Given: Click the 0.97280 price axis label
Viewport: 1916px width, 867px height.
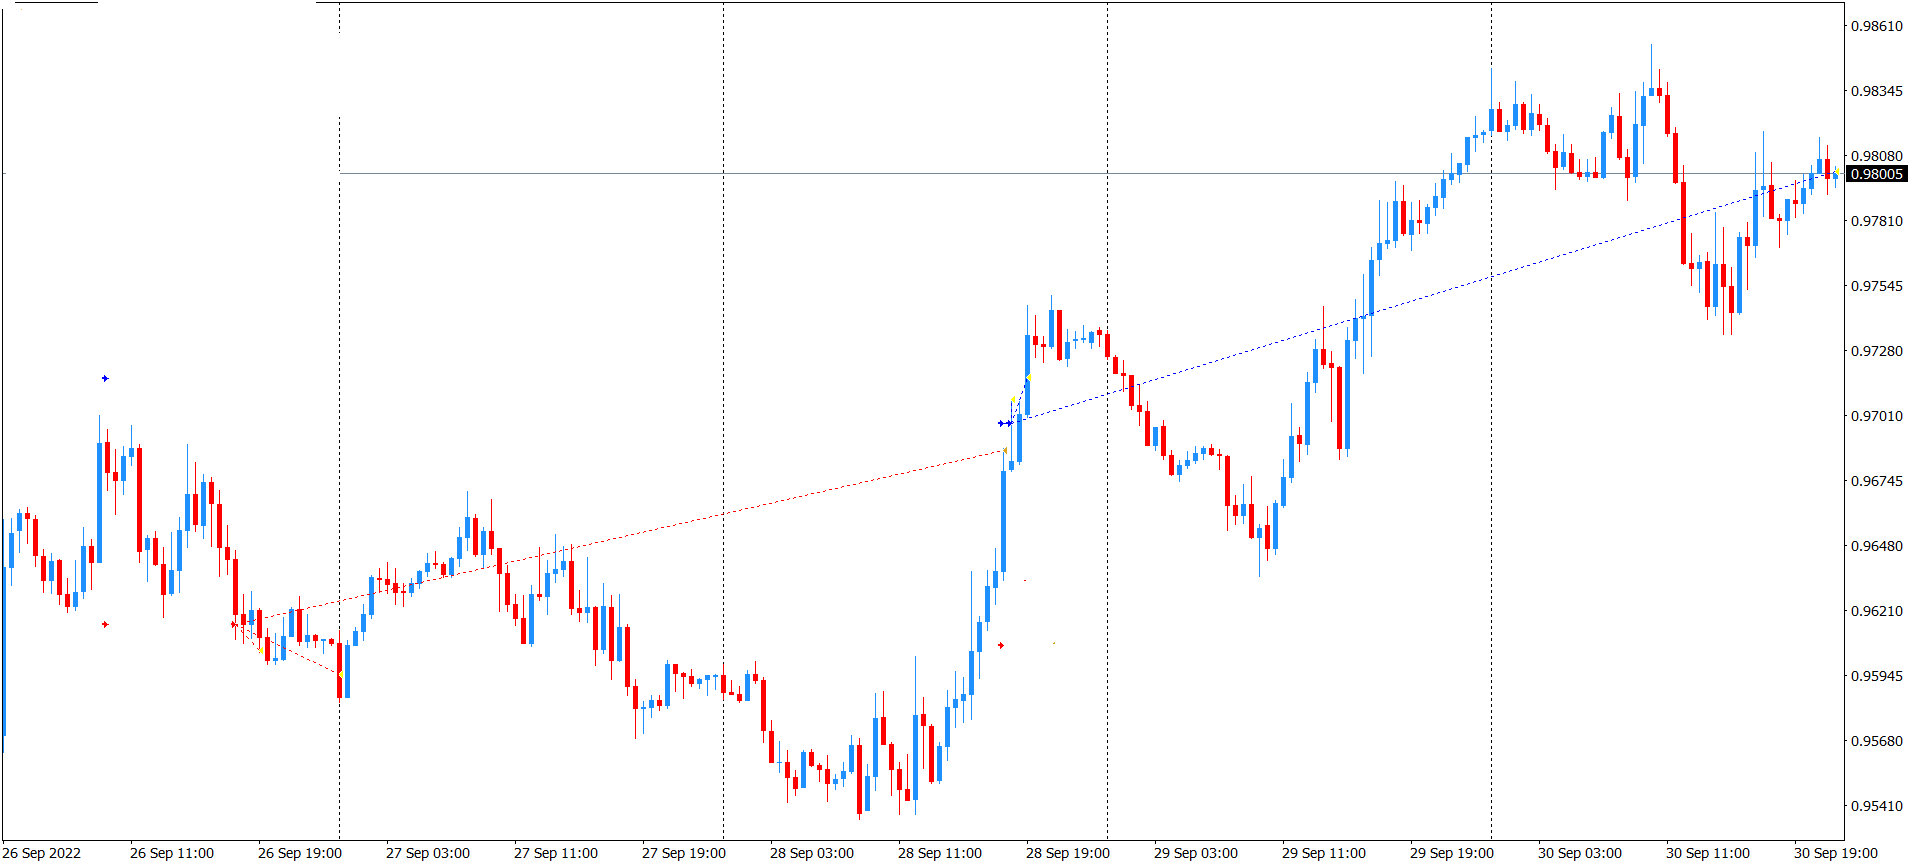Looking at the screenshot, I should point(1877,351).
